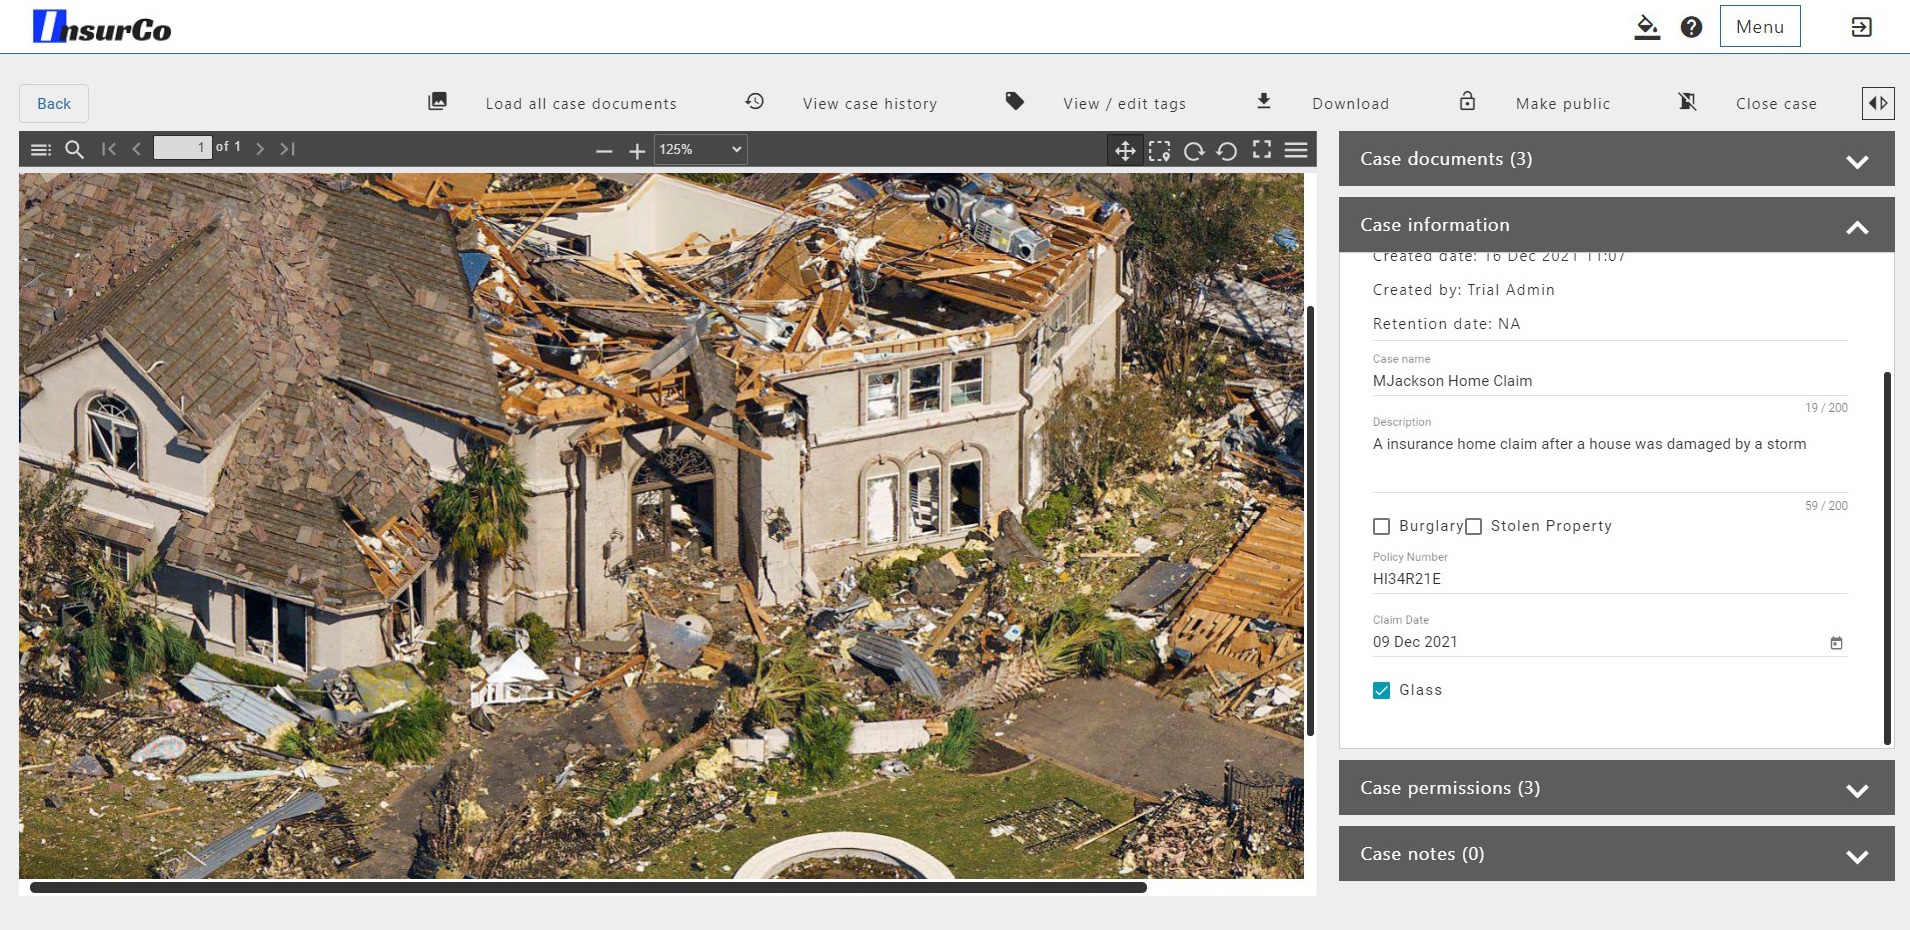The width and height of the screenshot is (1910, 930).
Task: Click the Back button
Action: coord(54,104)
